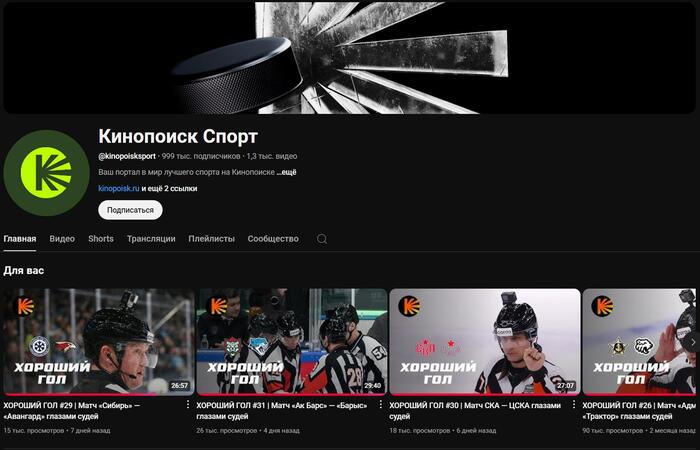
Task: Play the ХОРОШИЙ ГОЛ #29 thumbnail
Action: (x=99, y=342)
